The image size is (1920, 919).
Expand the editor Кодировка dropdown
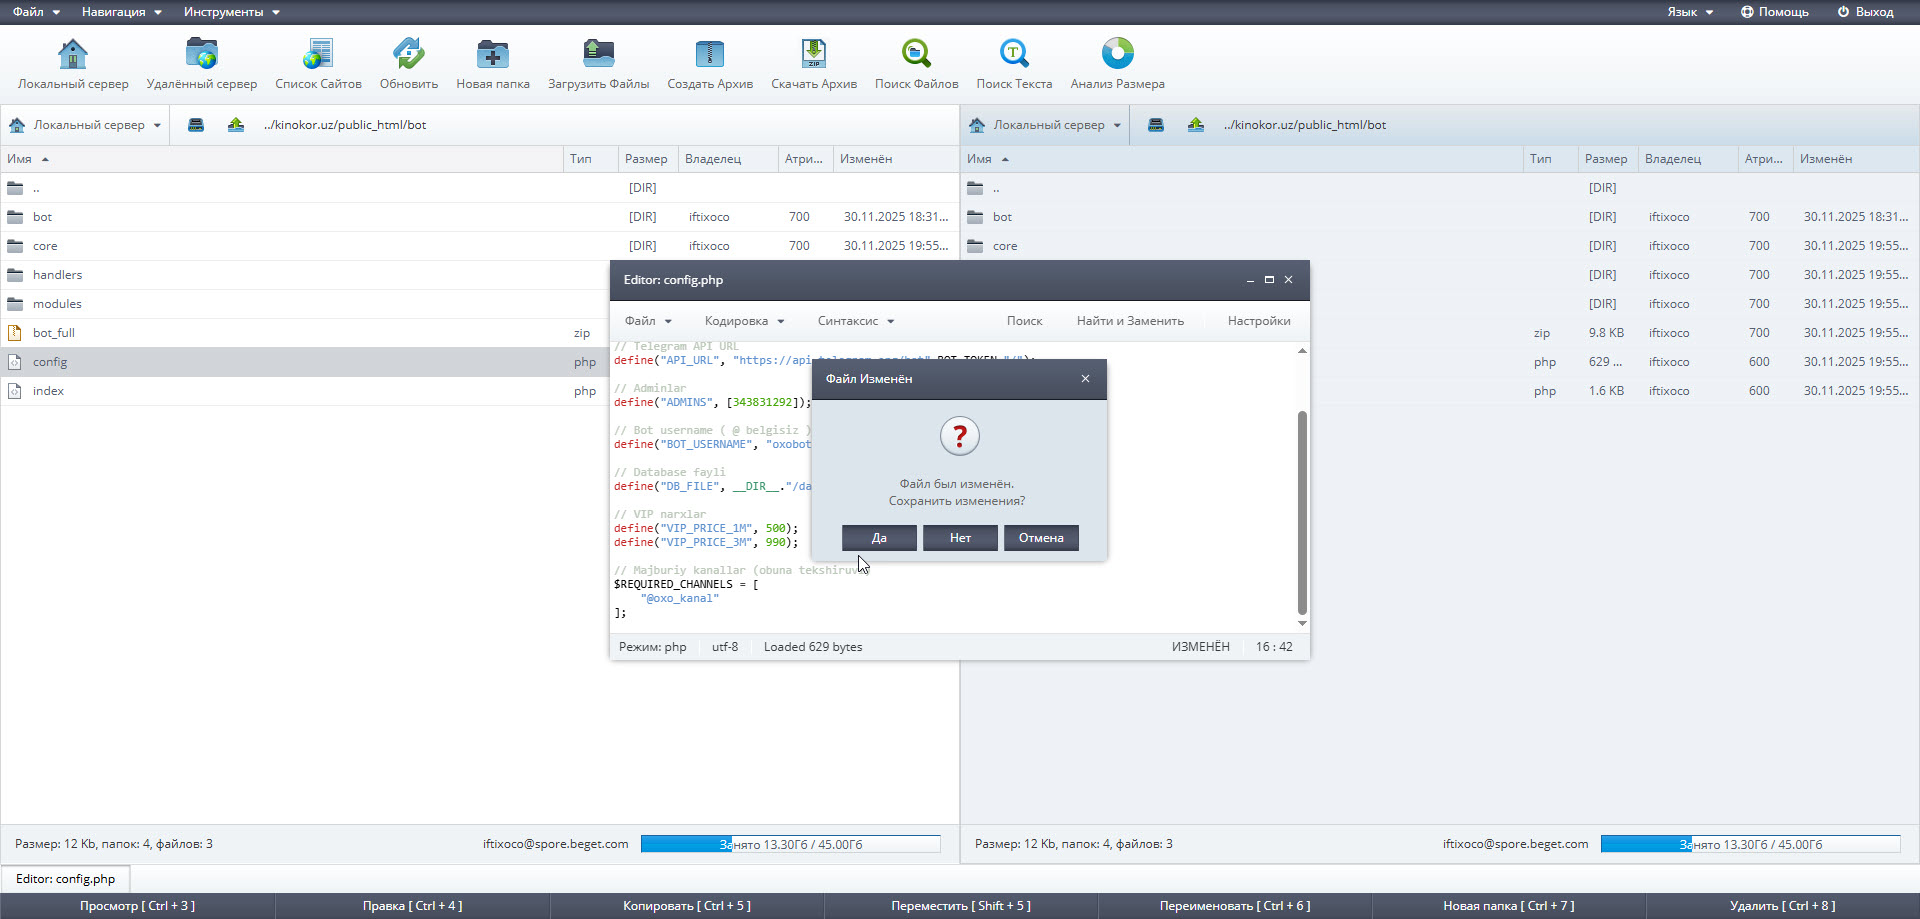coord(744,321)
